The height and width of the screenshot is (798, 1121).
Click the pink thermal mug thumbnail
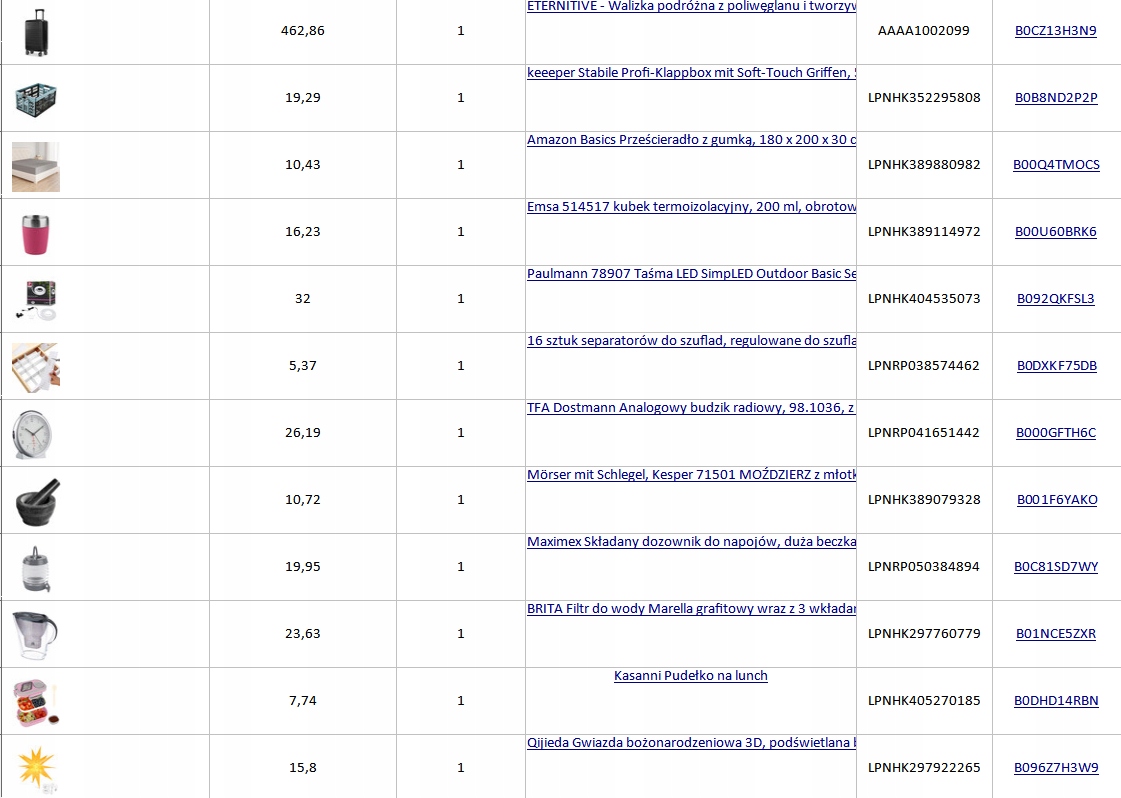pos(36,234)
